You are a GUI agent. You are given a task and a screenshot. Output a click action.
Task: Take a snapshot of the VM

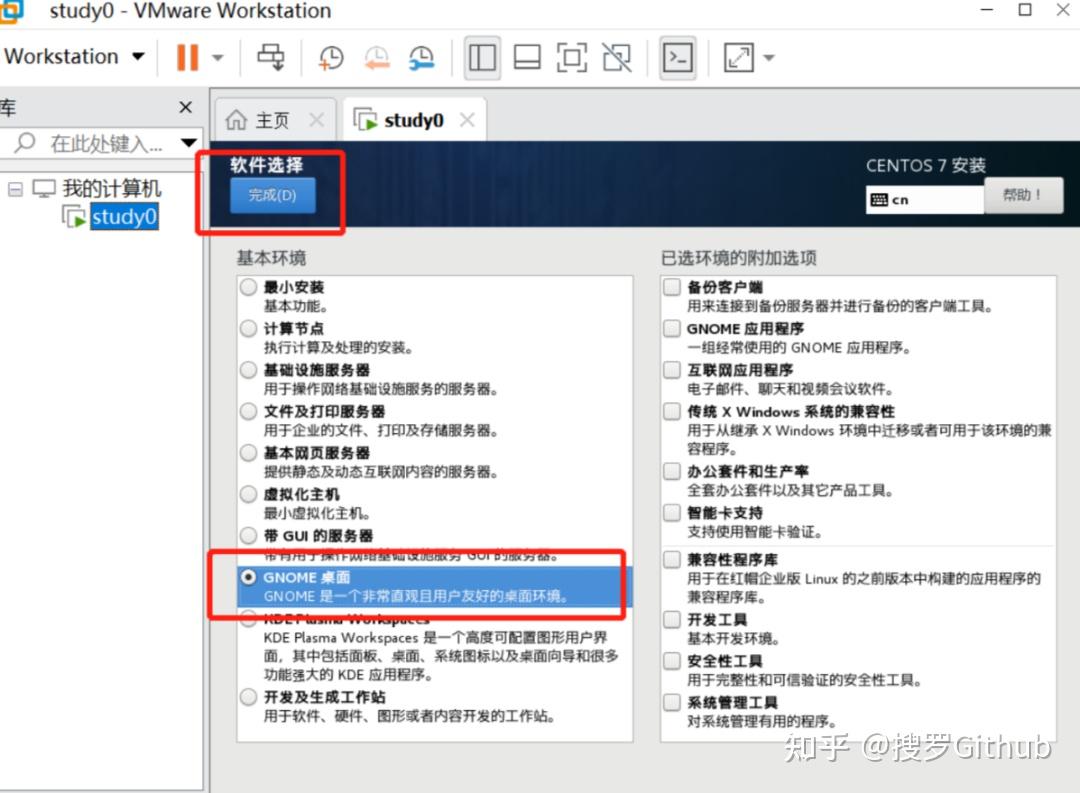(x=331, y=58)
